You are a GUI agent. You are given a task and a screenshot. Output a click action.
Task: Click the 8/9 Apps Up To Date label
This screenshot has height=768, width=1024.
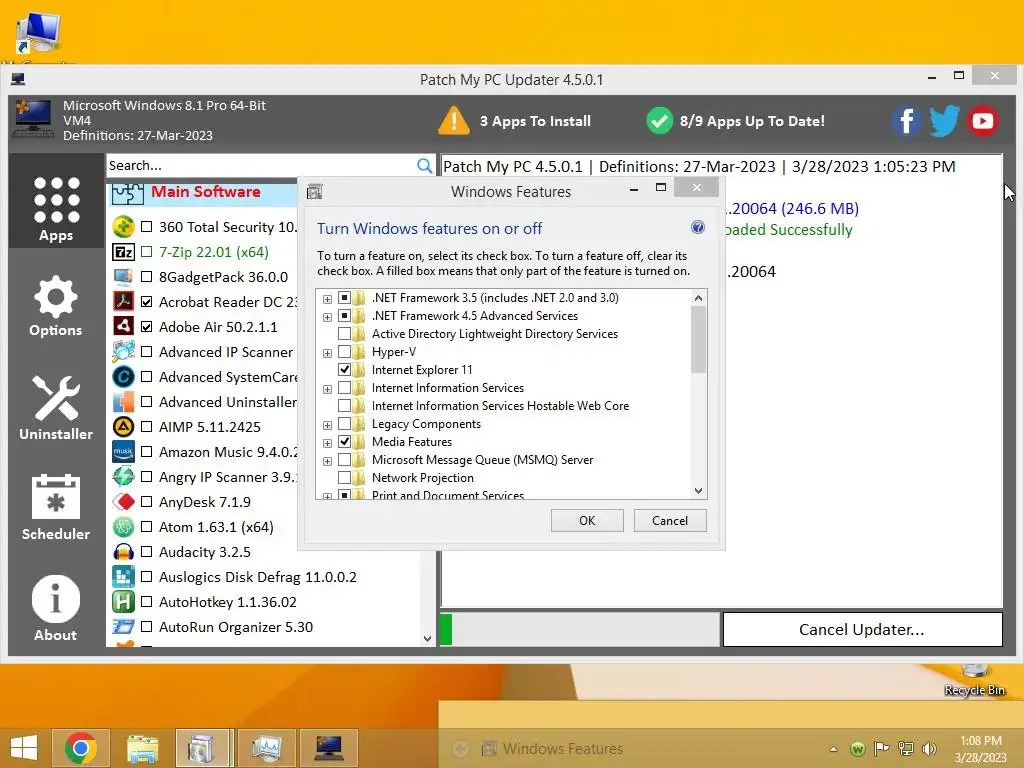point(752,121)
